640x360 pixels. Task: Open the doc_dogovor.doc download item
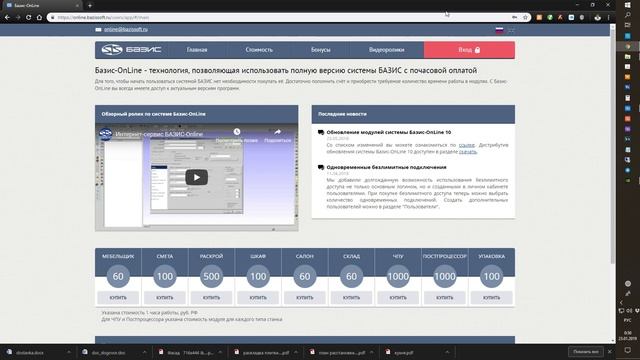pos(108,352)
